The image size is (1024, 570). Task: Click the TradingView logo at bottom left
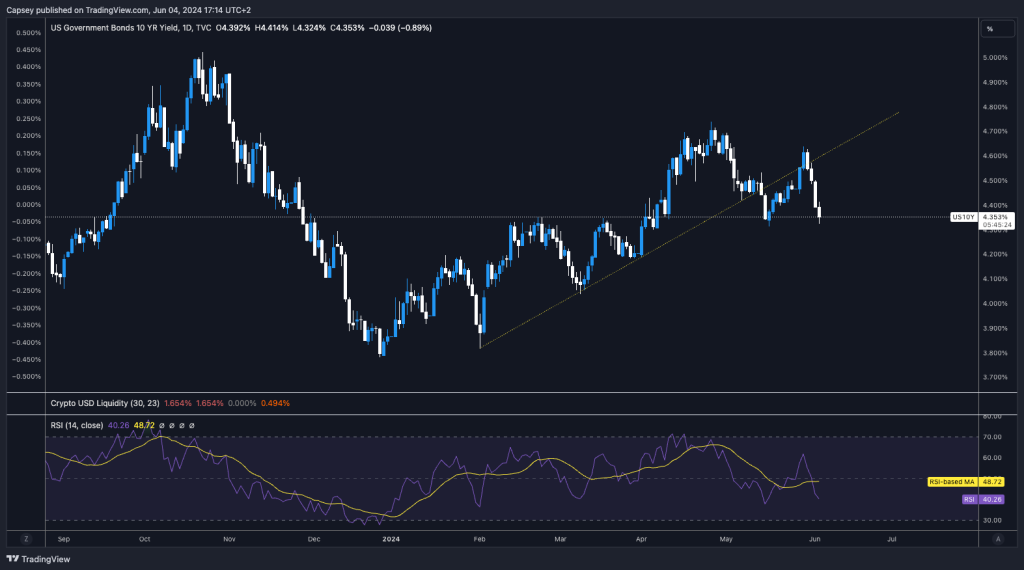32,559
